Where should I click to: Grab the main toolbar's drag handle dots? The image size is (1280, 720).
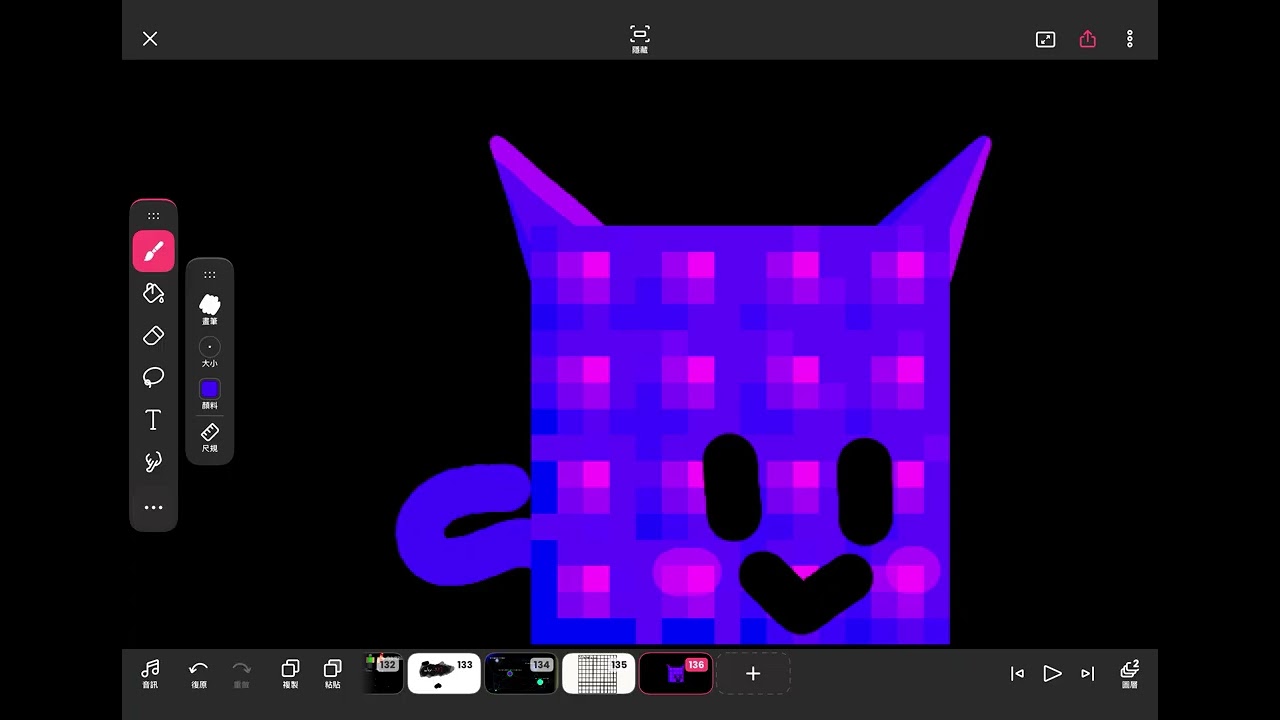pyautogui.click(x=153, y=216)
